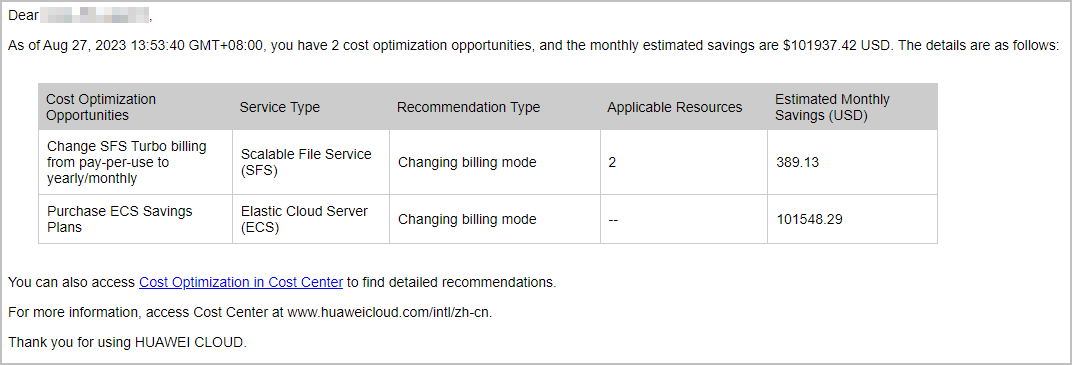
Task: Select the Change SFS Turbo billing cell
Action: pyautogui.click(x=135, y=163)
